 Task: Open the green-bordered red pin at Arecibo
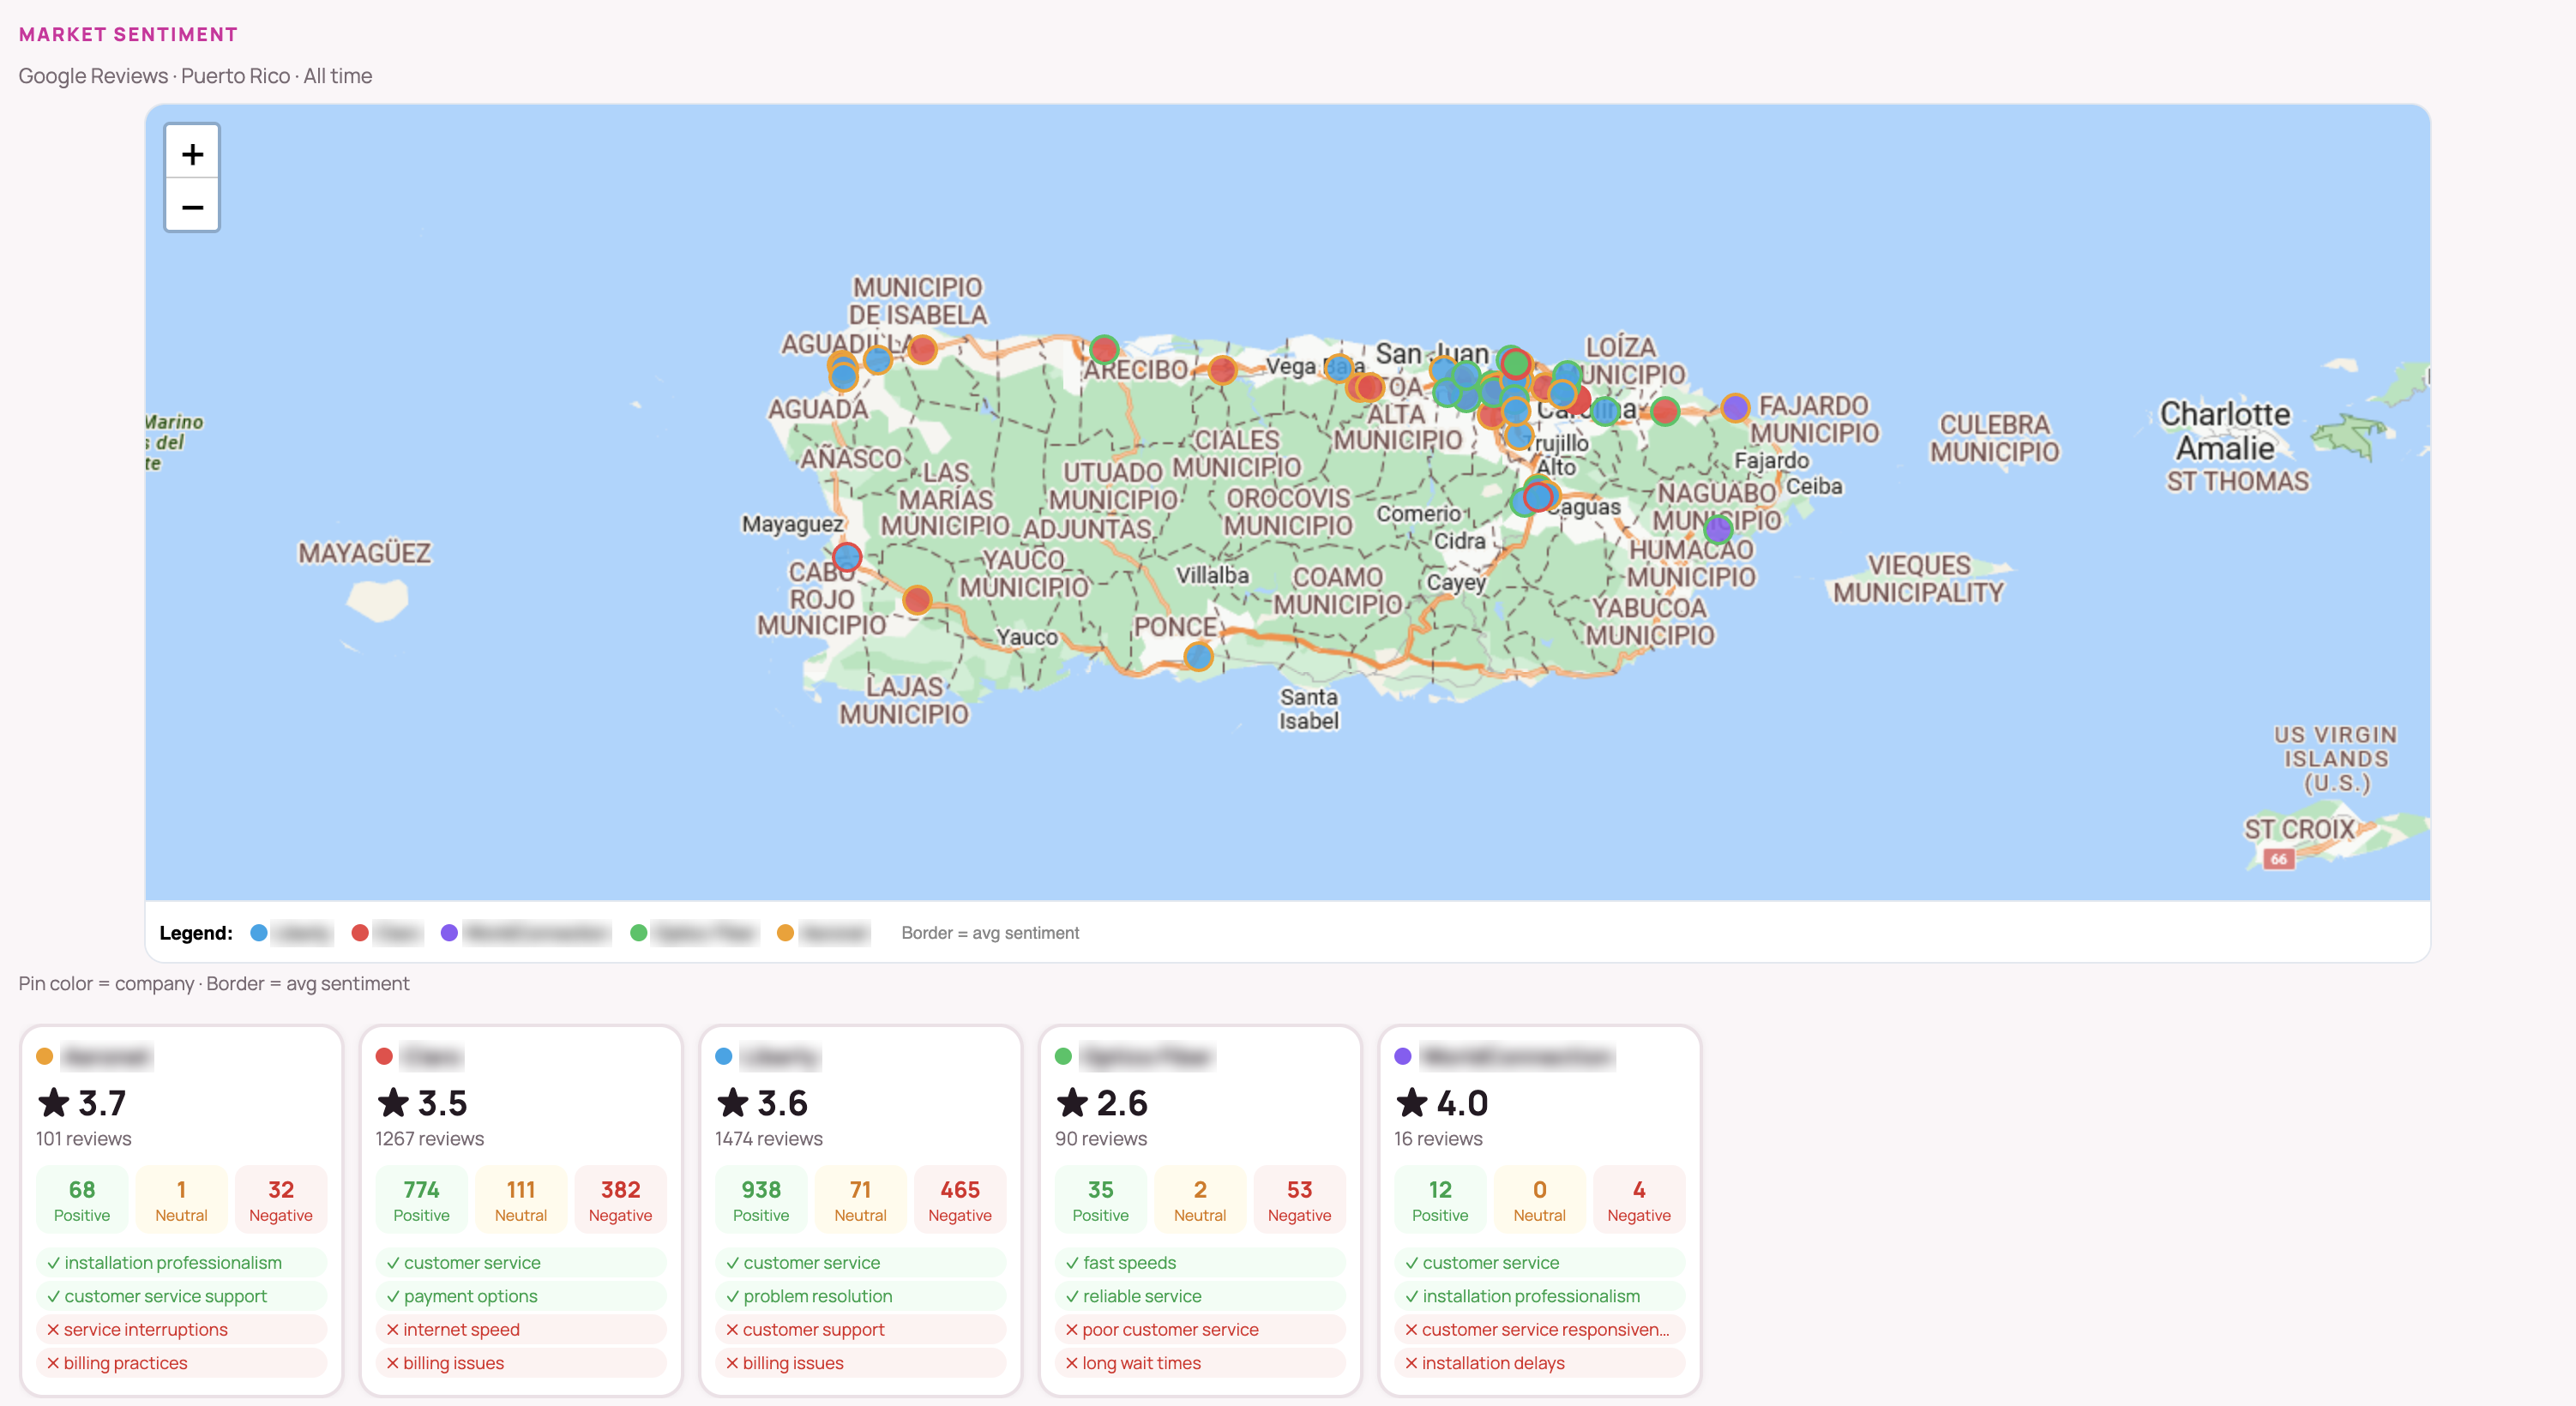tap(1104, 349)
